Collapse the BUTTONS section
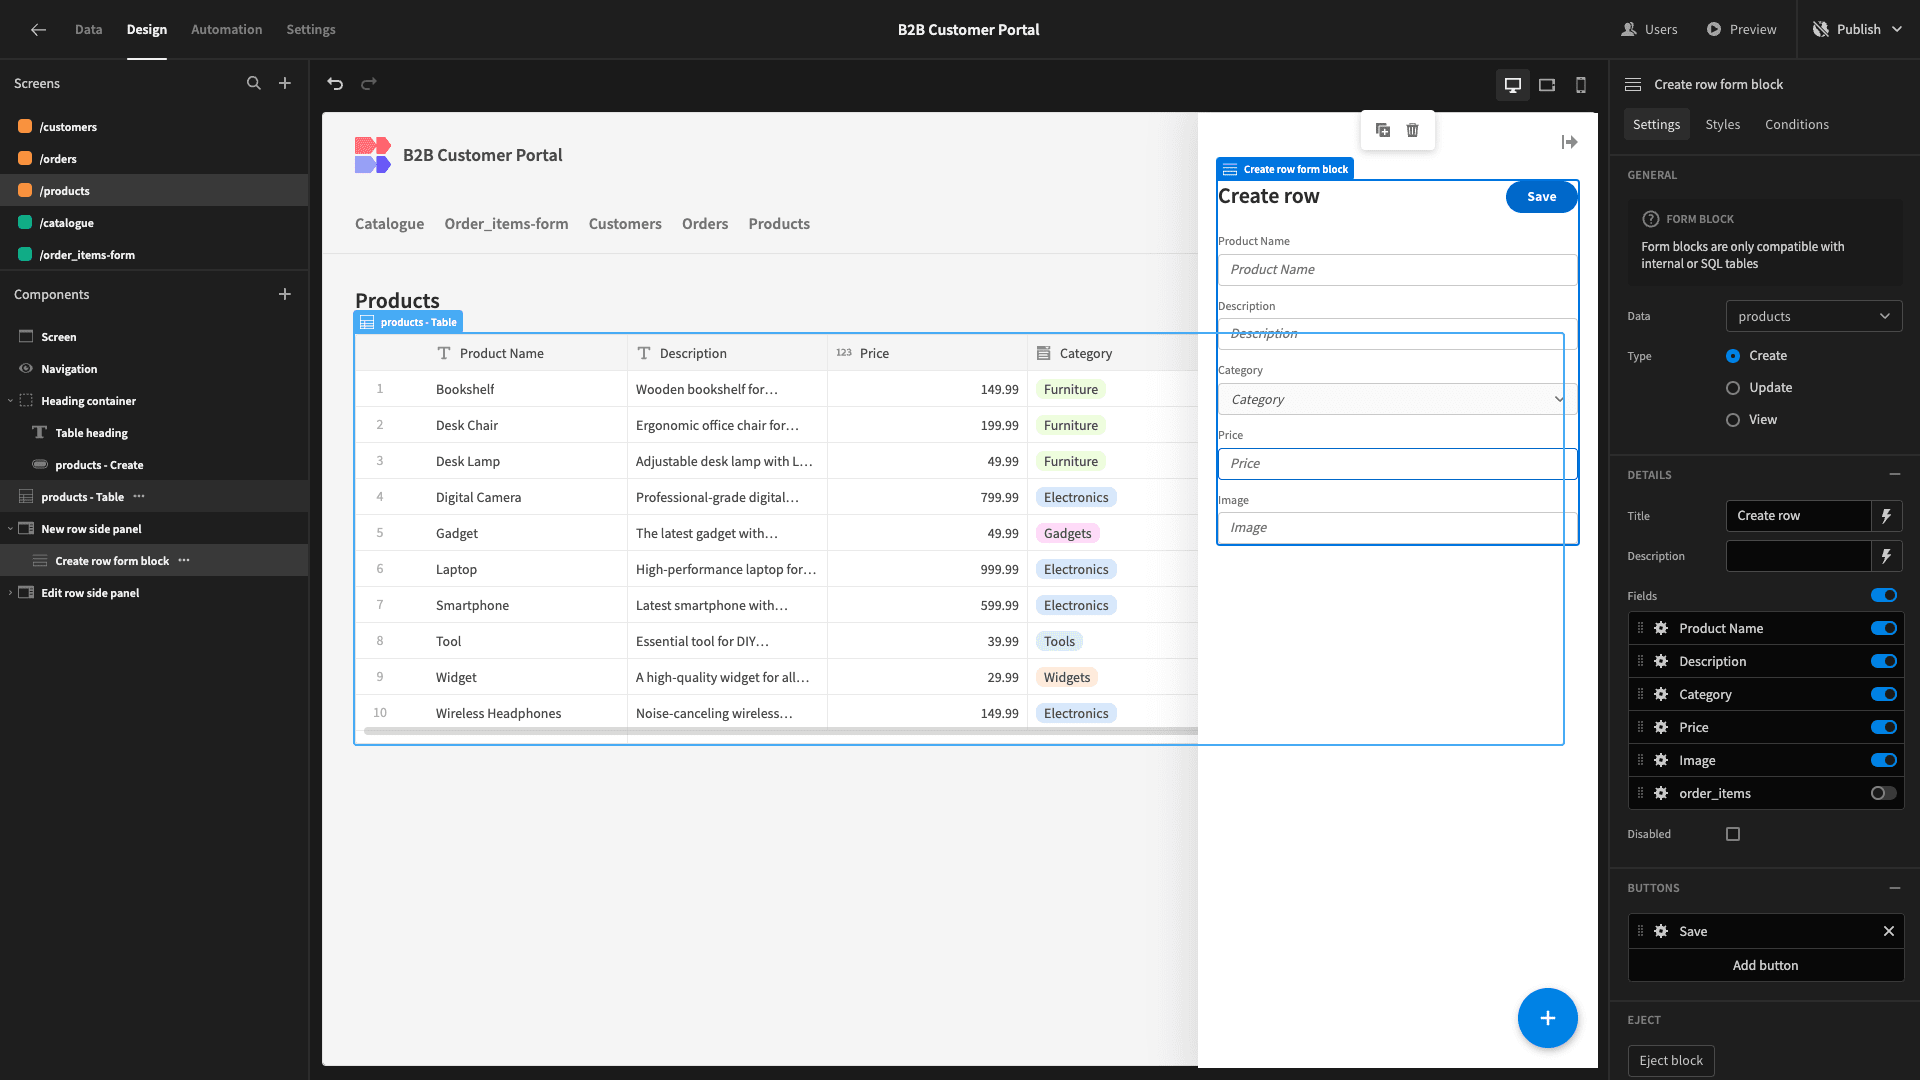Image resolution: width=1920 pixels, height=1080 pixels. coord(1894,888)
